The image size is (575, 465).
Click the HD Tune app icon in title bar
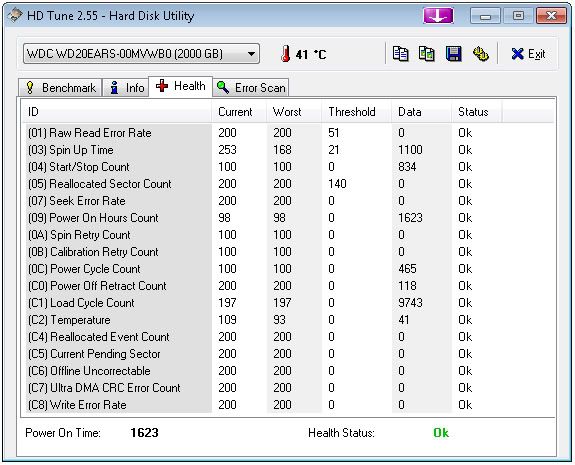click(15, 15)
